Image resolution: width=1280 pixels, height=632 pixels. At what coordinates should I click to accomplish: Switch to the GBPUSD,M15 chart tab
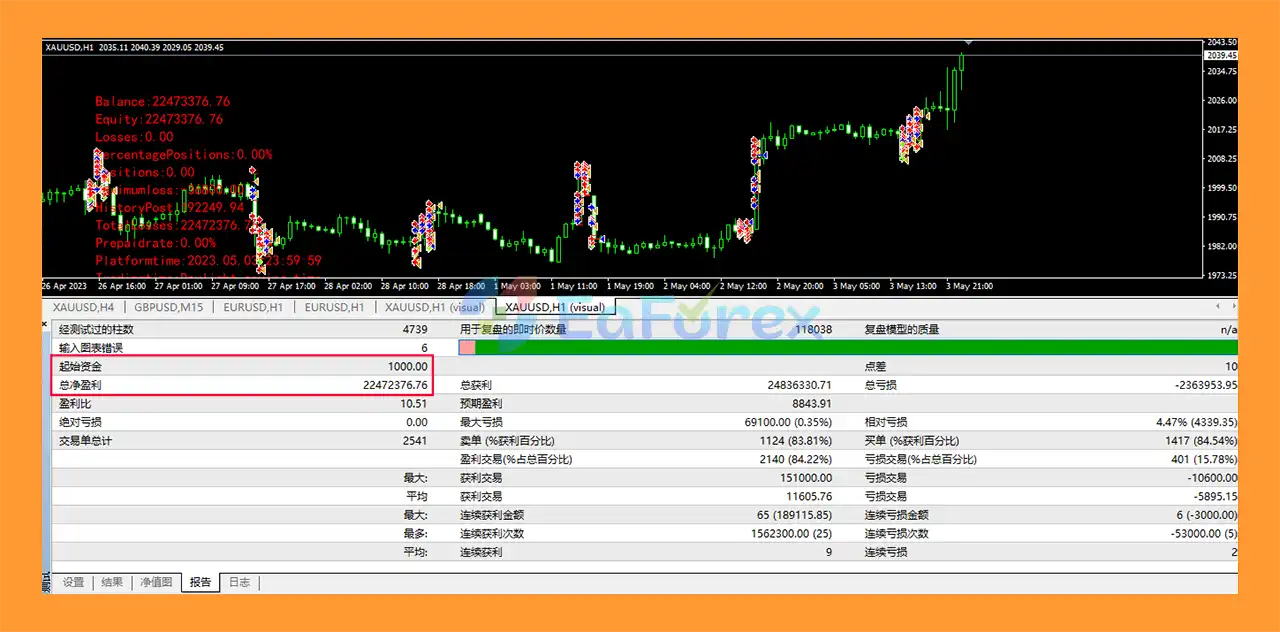(168, 307)
